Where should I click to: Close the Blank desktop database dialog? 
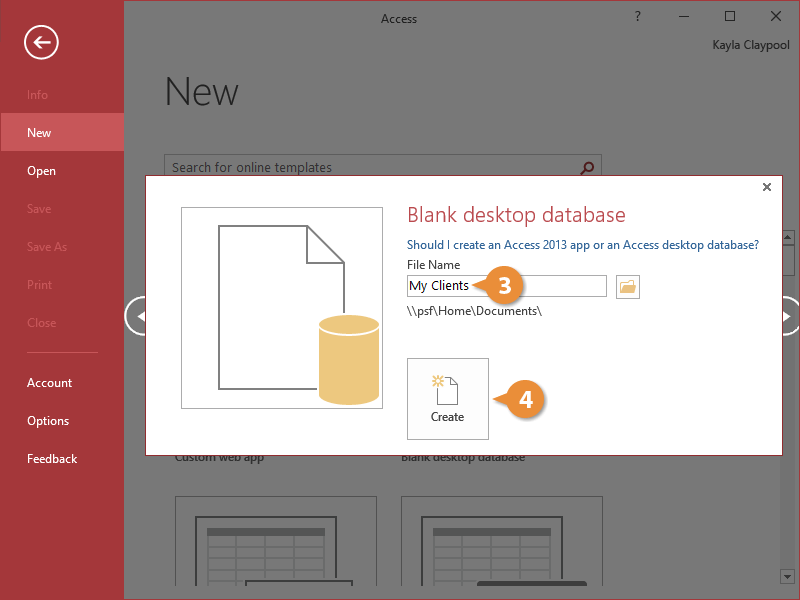[767, 187]
